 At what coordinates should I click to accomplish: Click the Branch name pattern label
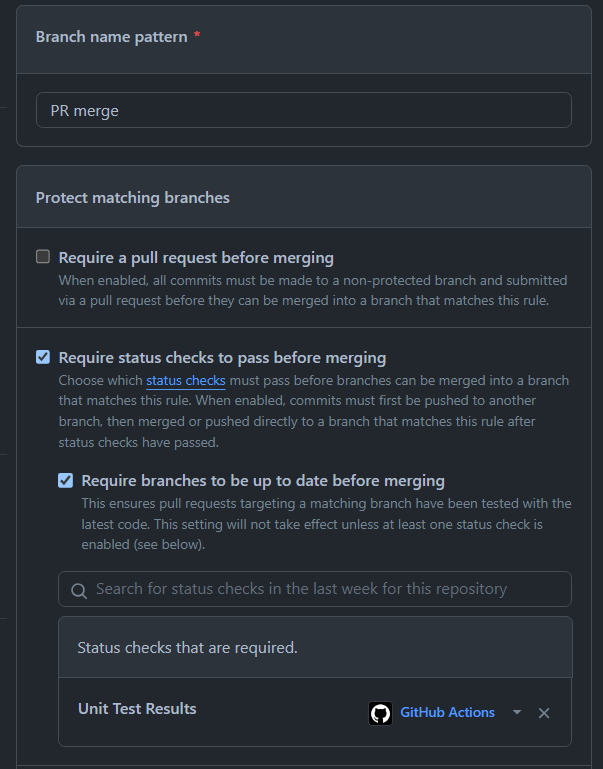click(111, 36)
